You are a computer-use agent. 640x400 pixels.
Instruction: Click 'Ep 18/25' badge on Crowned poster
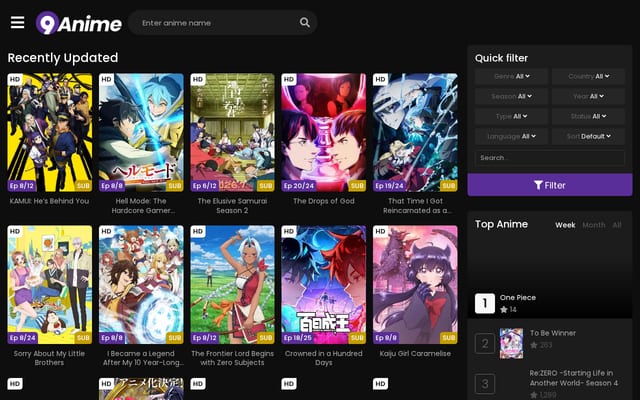(298, 338)
